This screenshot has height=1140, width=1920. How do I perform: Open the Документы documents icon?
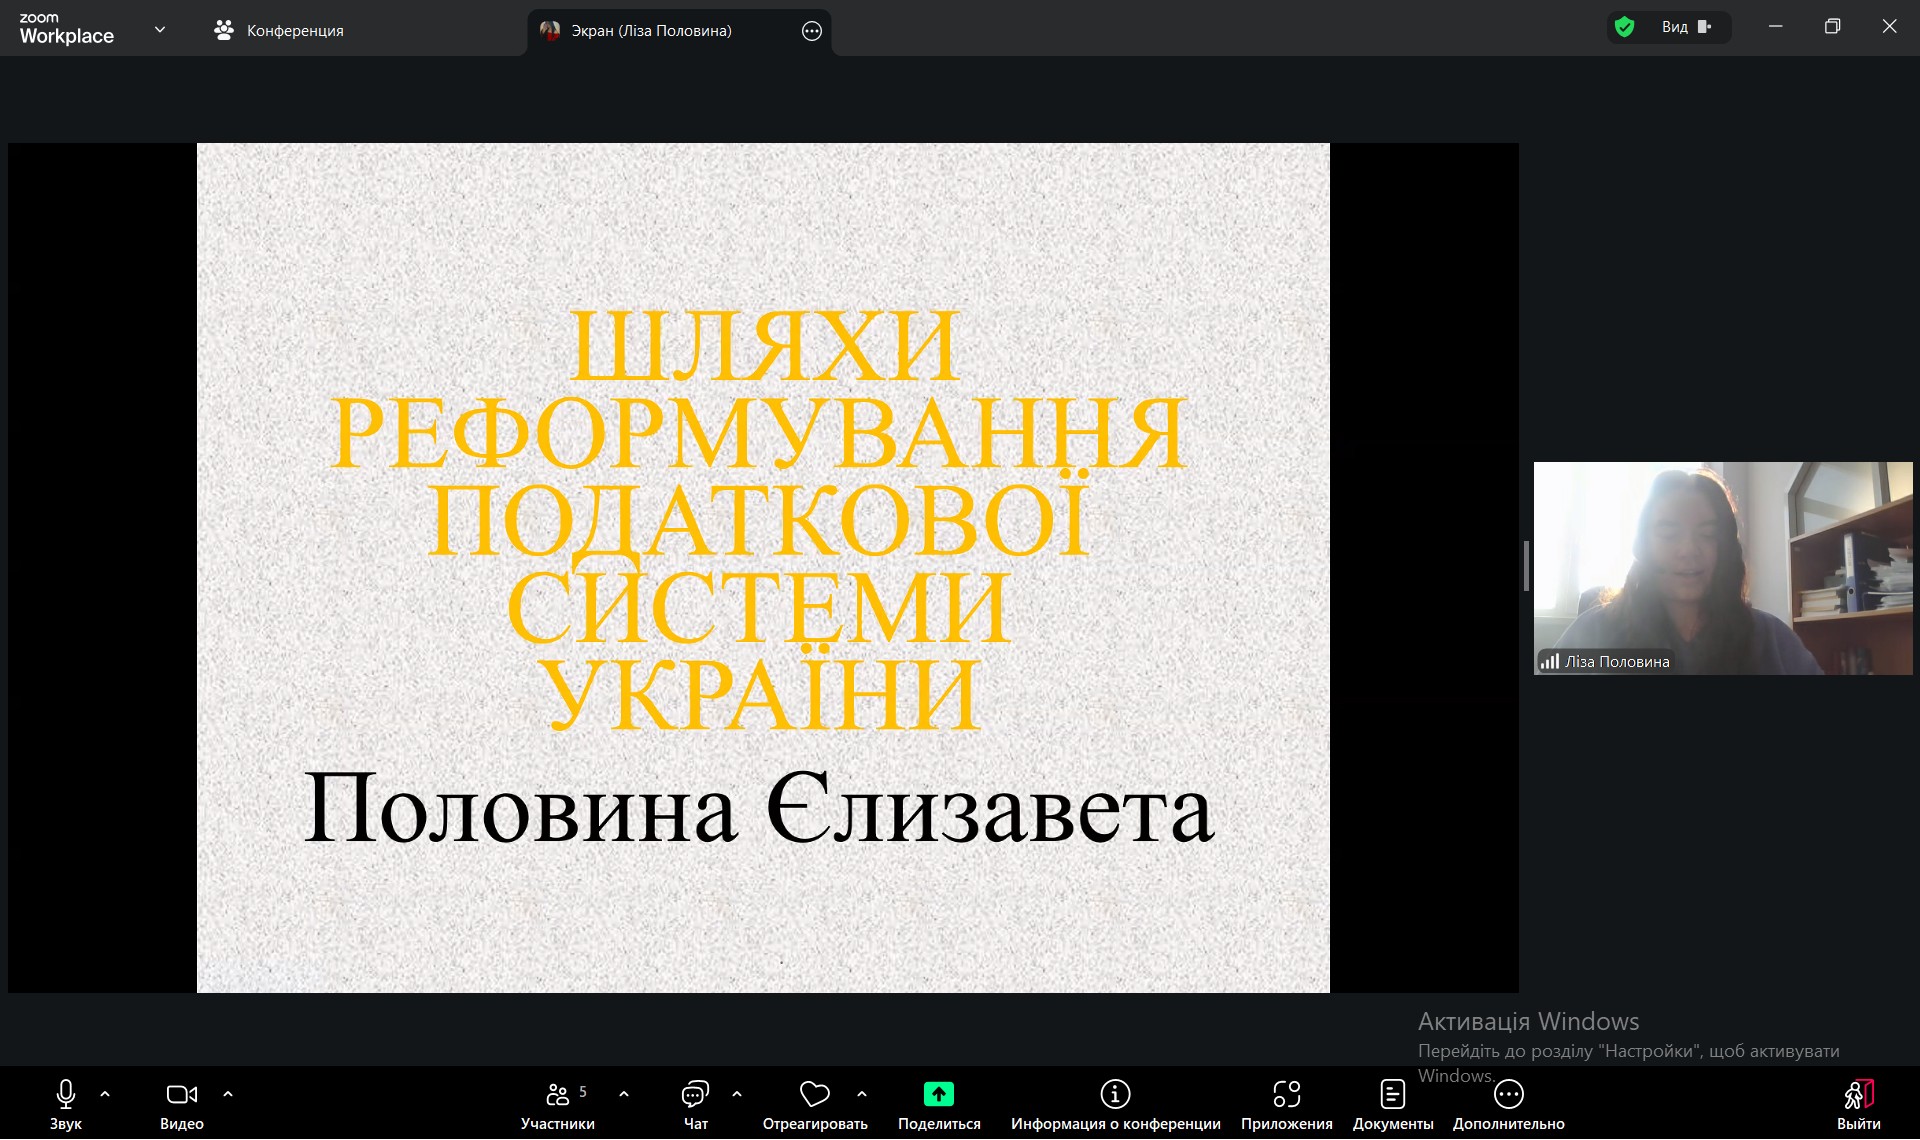pos(1392,1095)
